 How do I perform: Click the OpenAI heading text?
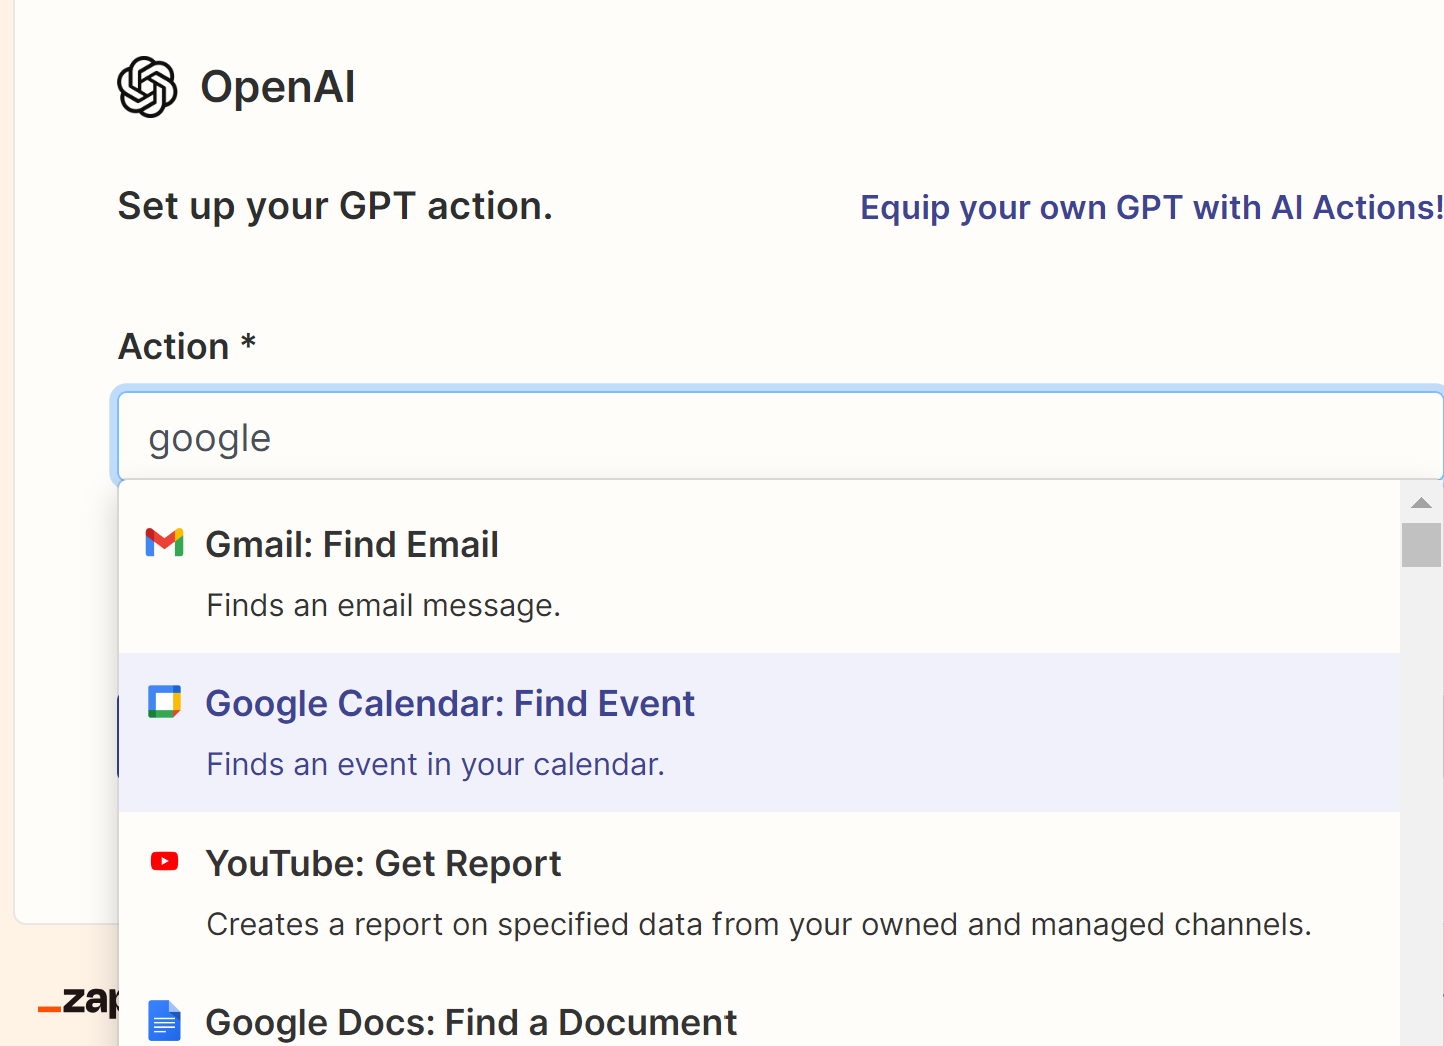click(x=278, y=87)
